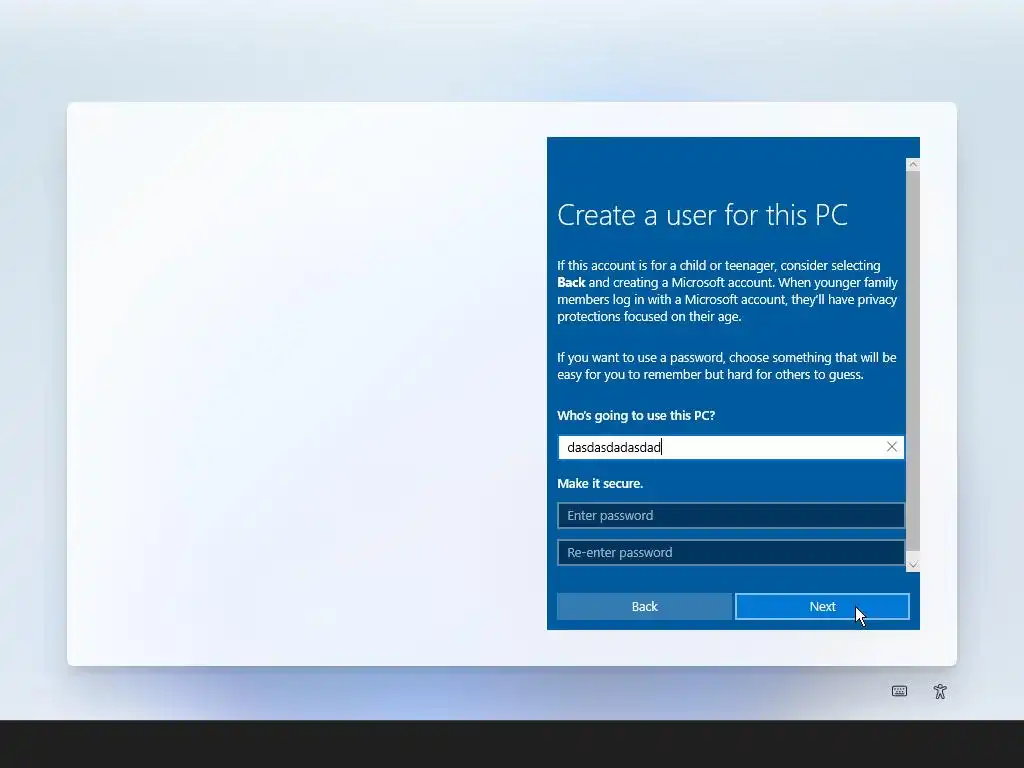1024x768 pixels.
Task: Open the Accessibility figure icon
Action: 940,691
